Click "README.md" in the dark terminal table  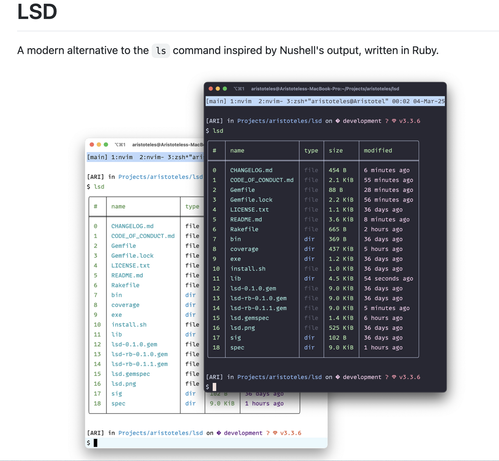[246, 219]
